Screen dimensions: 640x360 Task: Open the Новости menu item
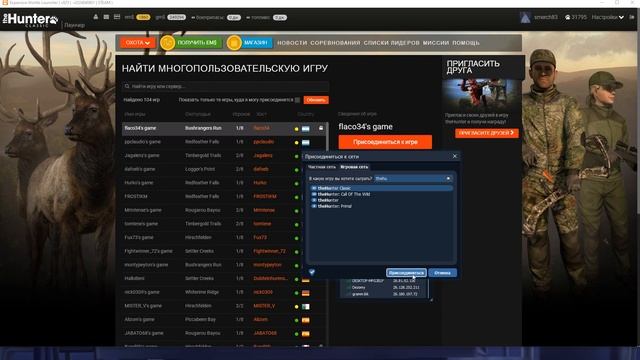(x=292, y=42)
